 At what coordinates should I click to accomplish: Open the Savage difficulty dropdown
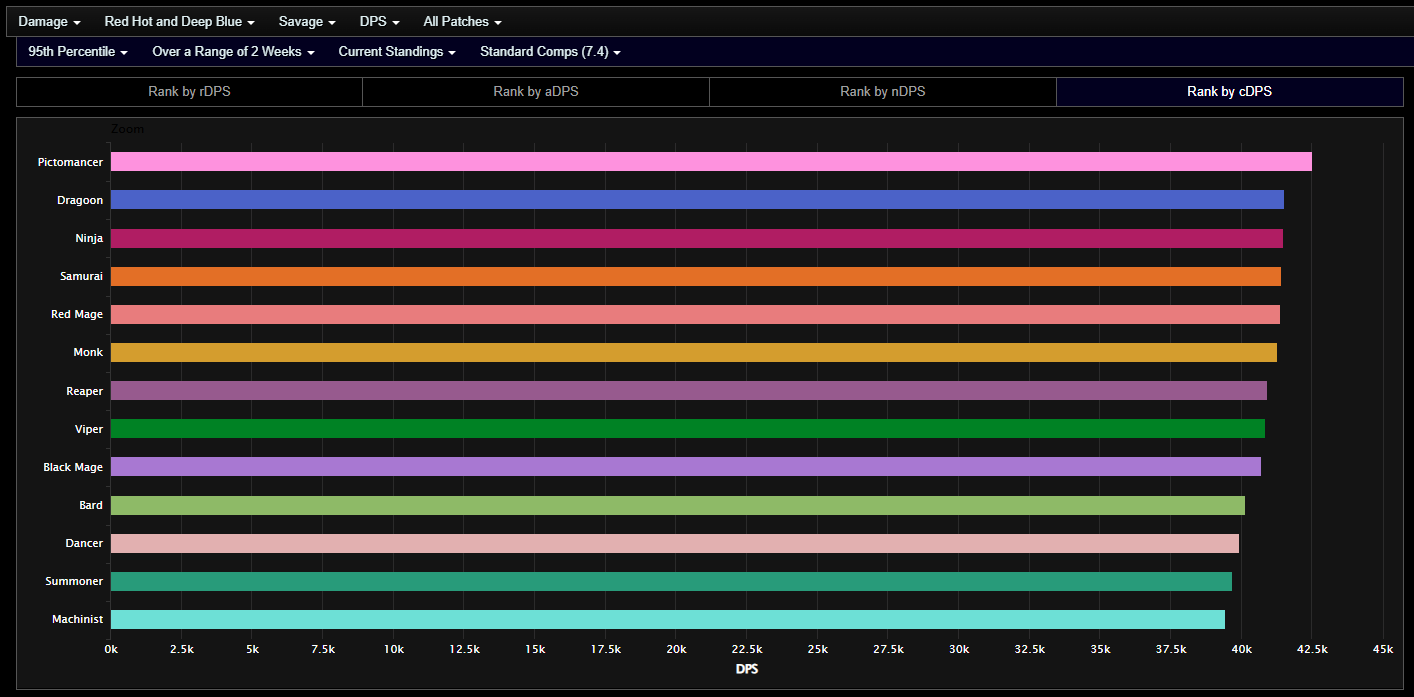click(x=307, y=21)
